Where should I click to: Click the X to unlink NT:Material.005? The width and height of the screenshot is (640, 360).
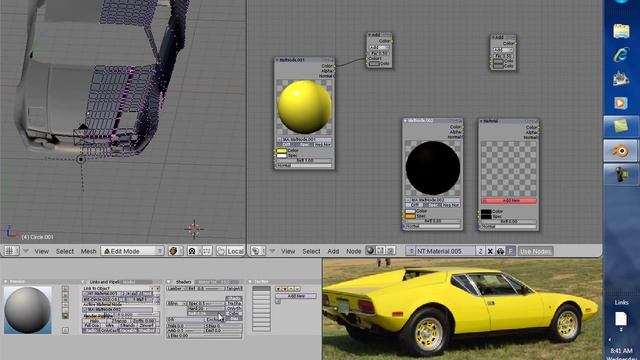[490, 251]
